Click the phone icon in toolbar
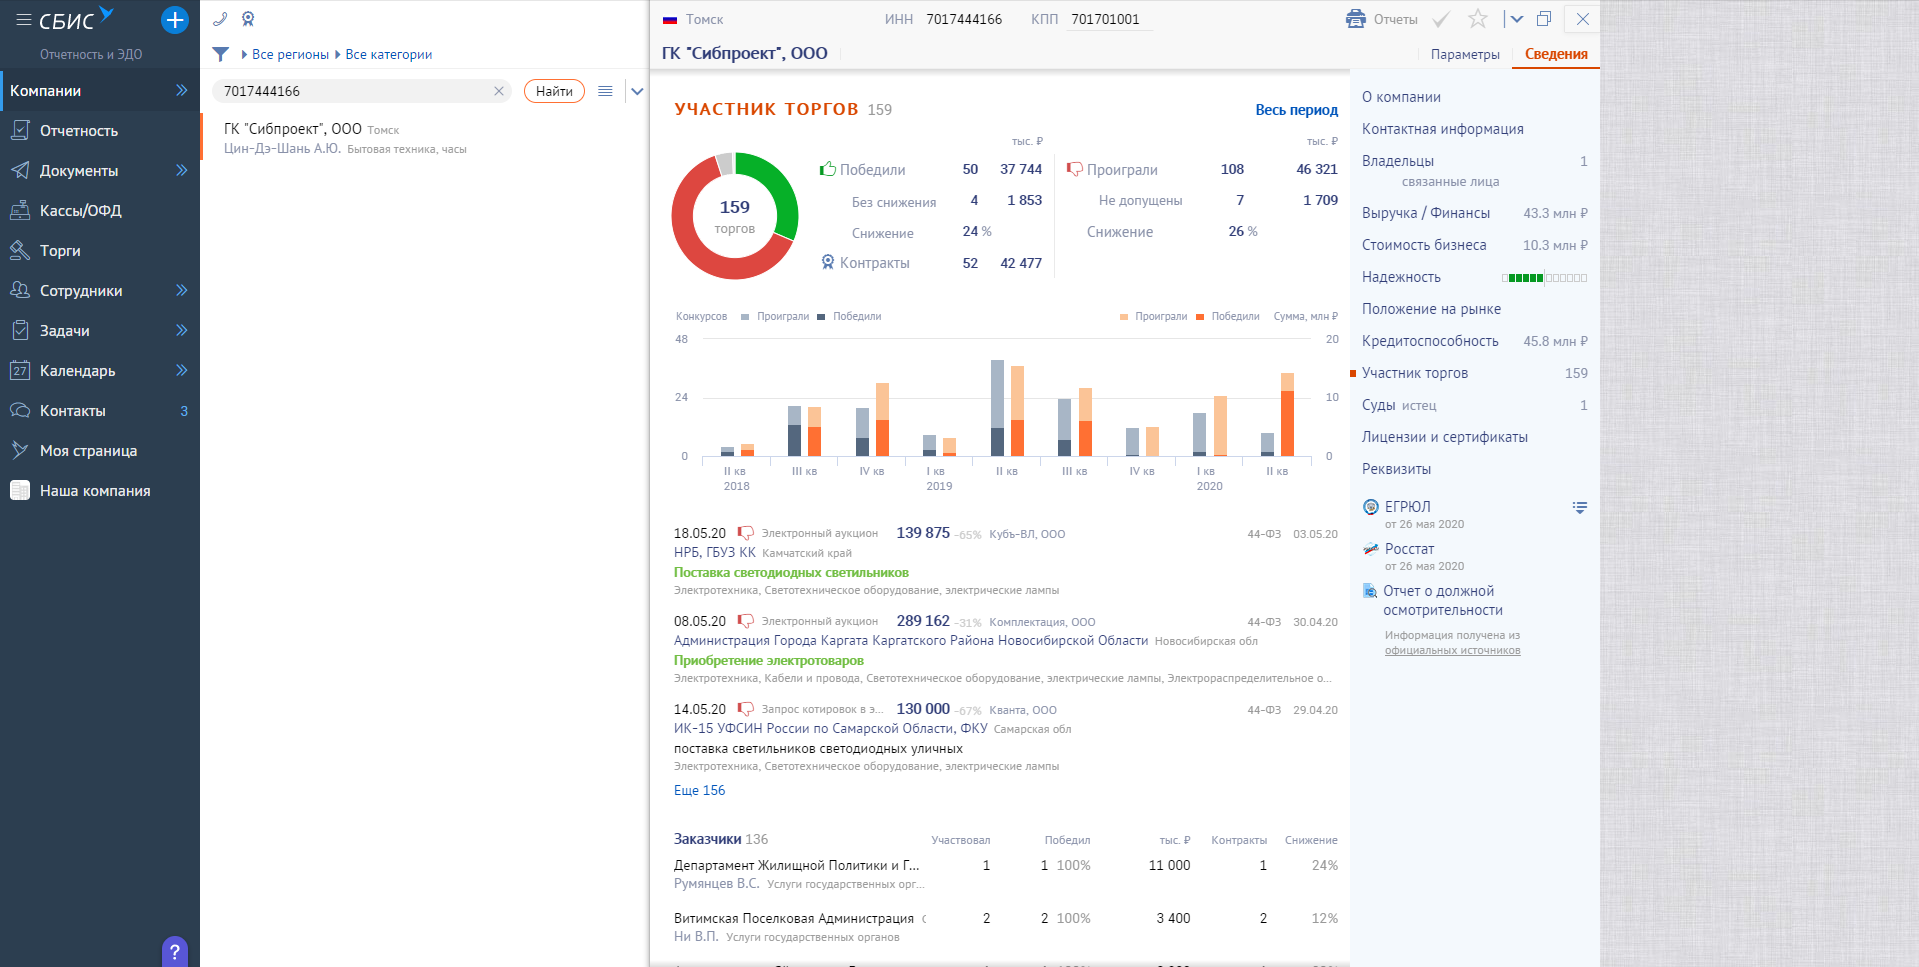This screenshot has width=1919, height=967. coord(221,19)
